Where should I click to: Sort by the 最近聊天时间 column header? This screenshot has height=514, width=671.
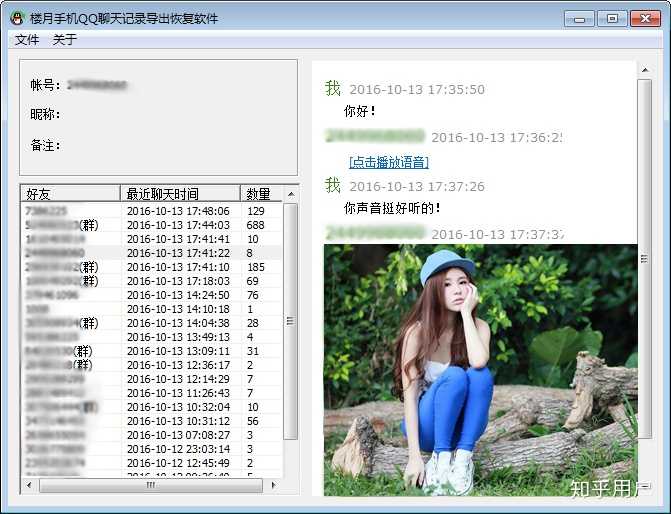point(180,193)
